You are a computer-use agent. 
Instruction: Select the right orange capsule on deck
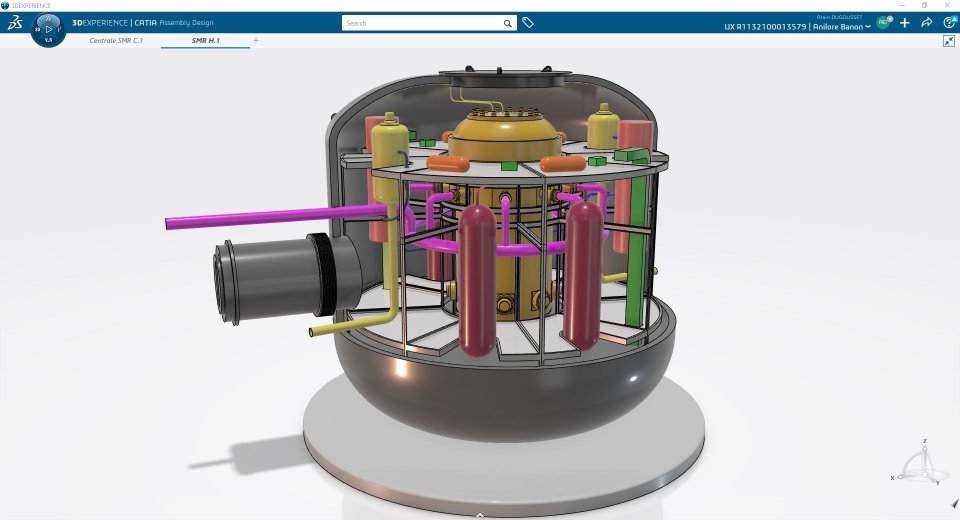tap(563, 164)
